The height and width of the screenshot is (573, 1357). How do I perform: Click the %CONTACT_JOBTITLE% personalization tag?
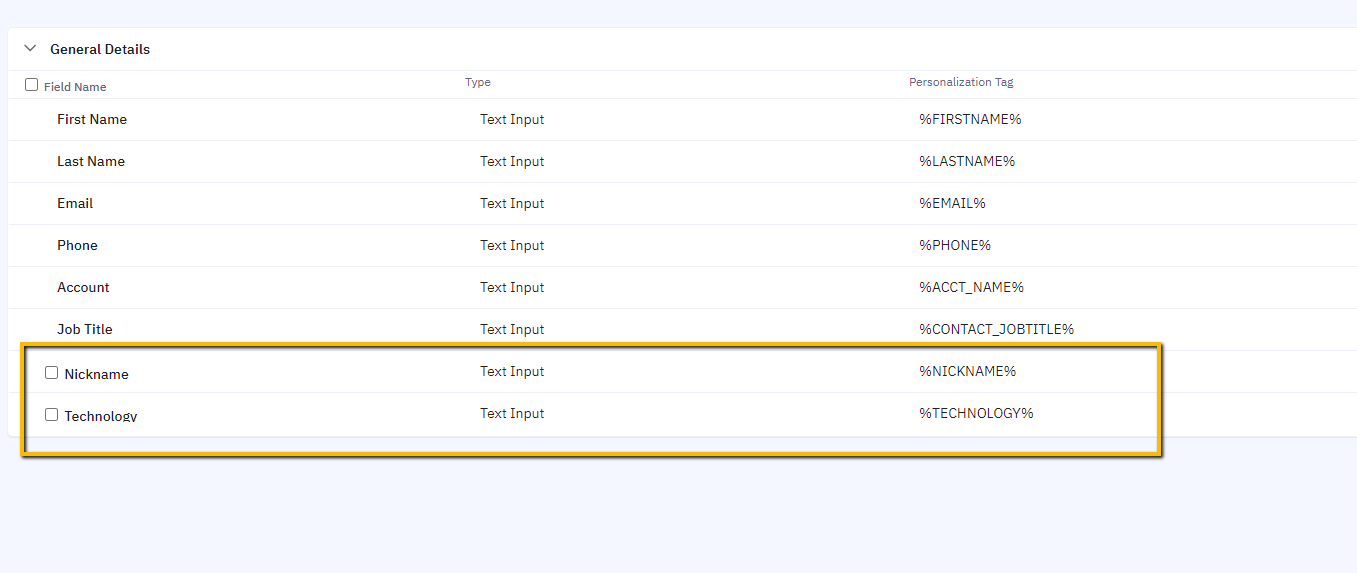click(996, 329)
